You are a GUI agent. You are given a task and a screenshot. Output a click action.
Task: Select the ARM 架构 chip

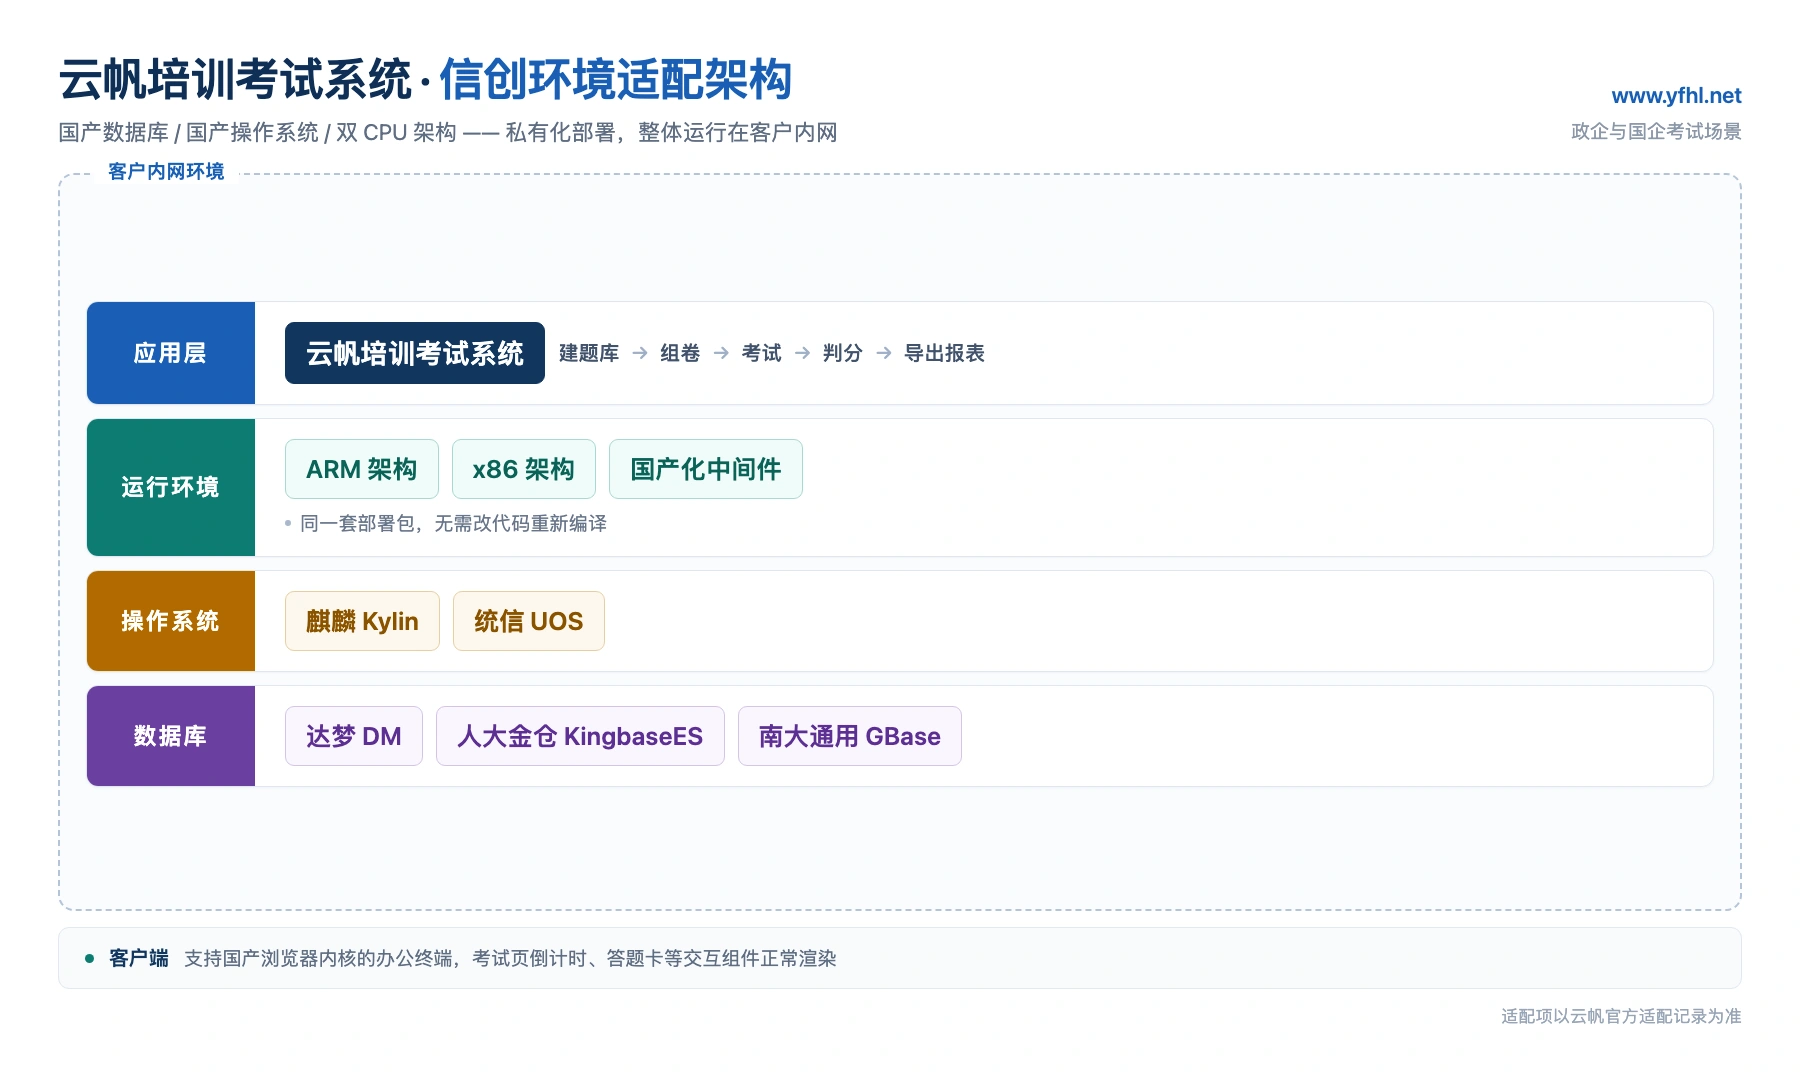coord(362,469)
